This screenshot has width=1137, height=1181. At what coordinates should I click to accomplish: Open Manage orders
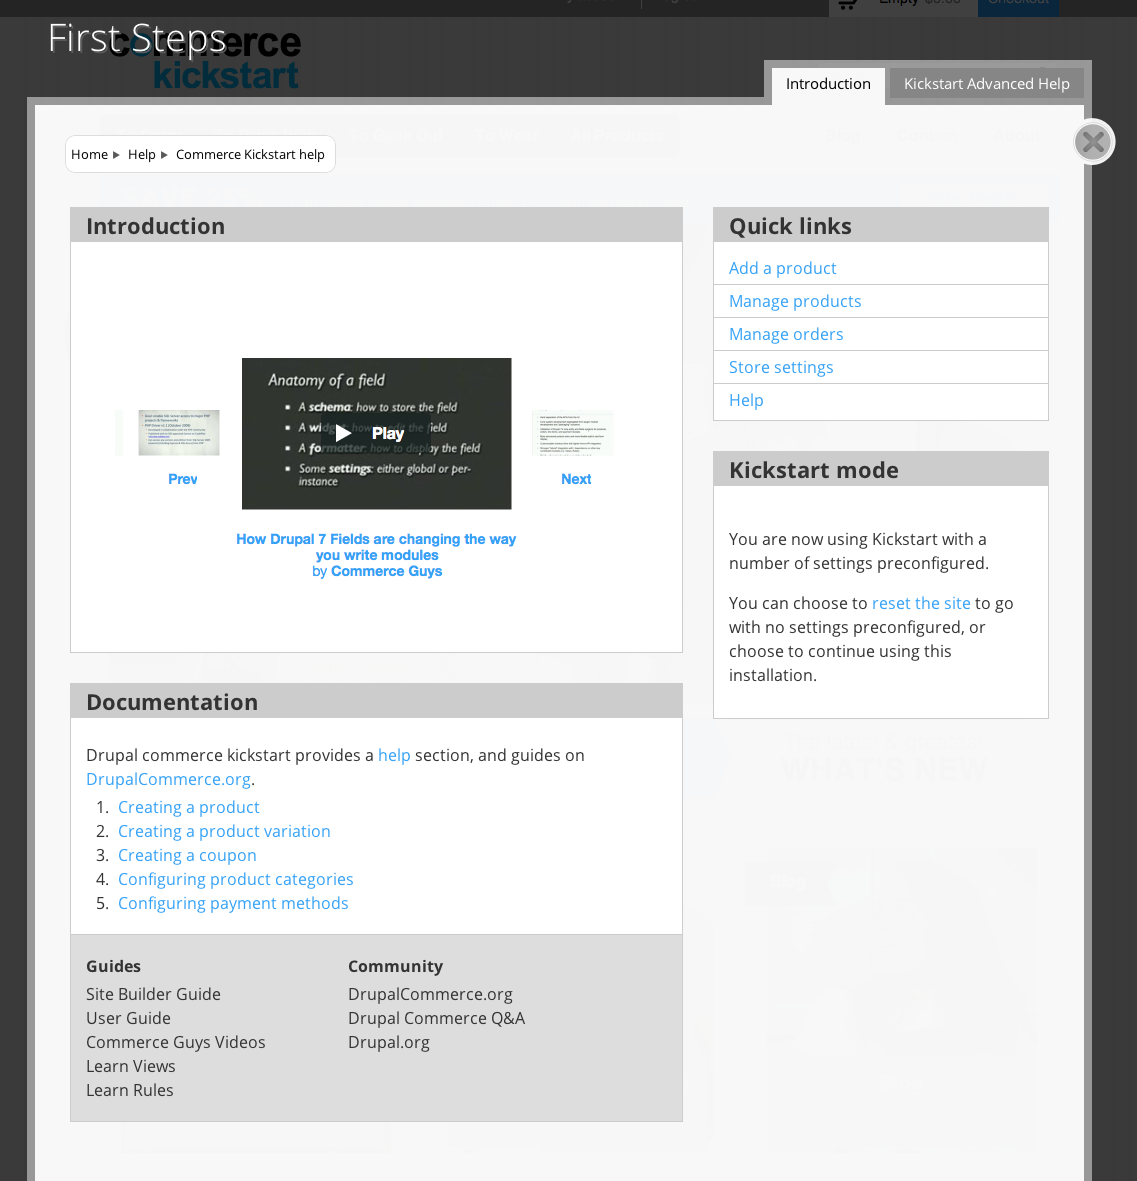point(786,334)
